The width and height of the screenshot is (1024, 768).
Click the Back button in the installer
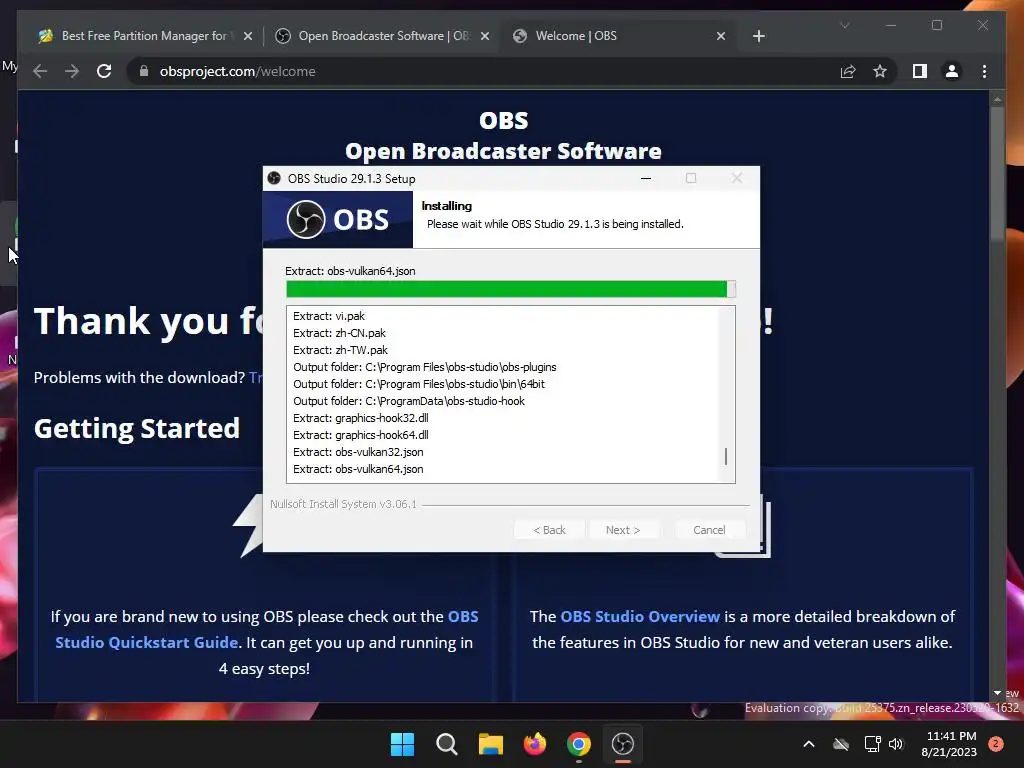tap(549, 530)
